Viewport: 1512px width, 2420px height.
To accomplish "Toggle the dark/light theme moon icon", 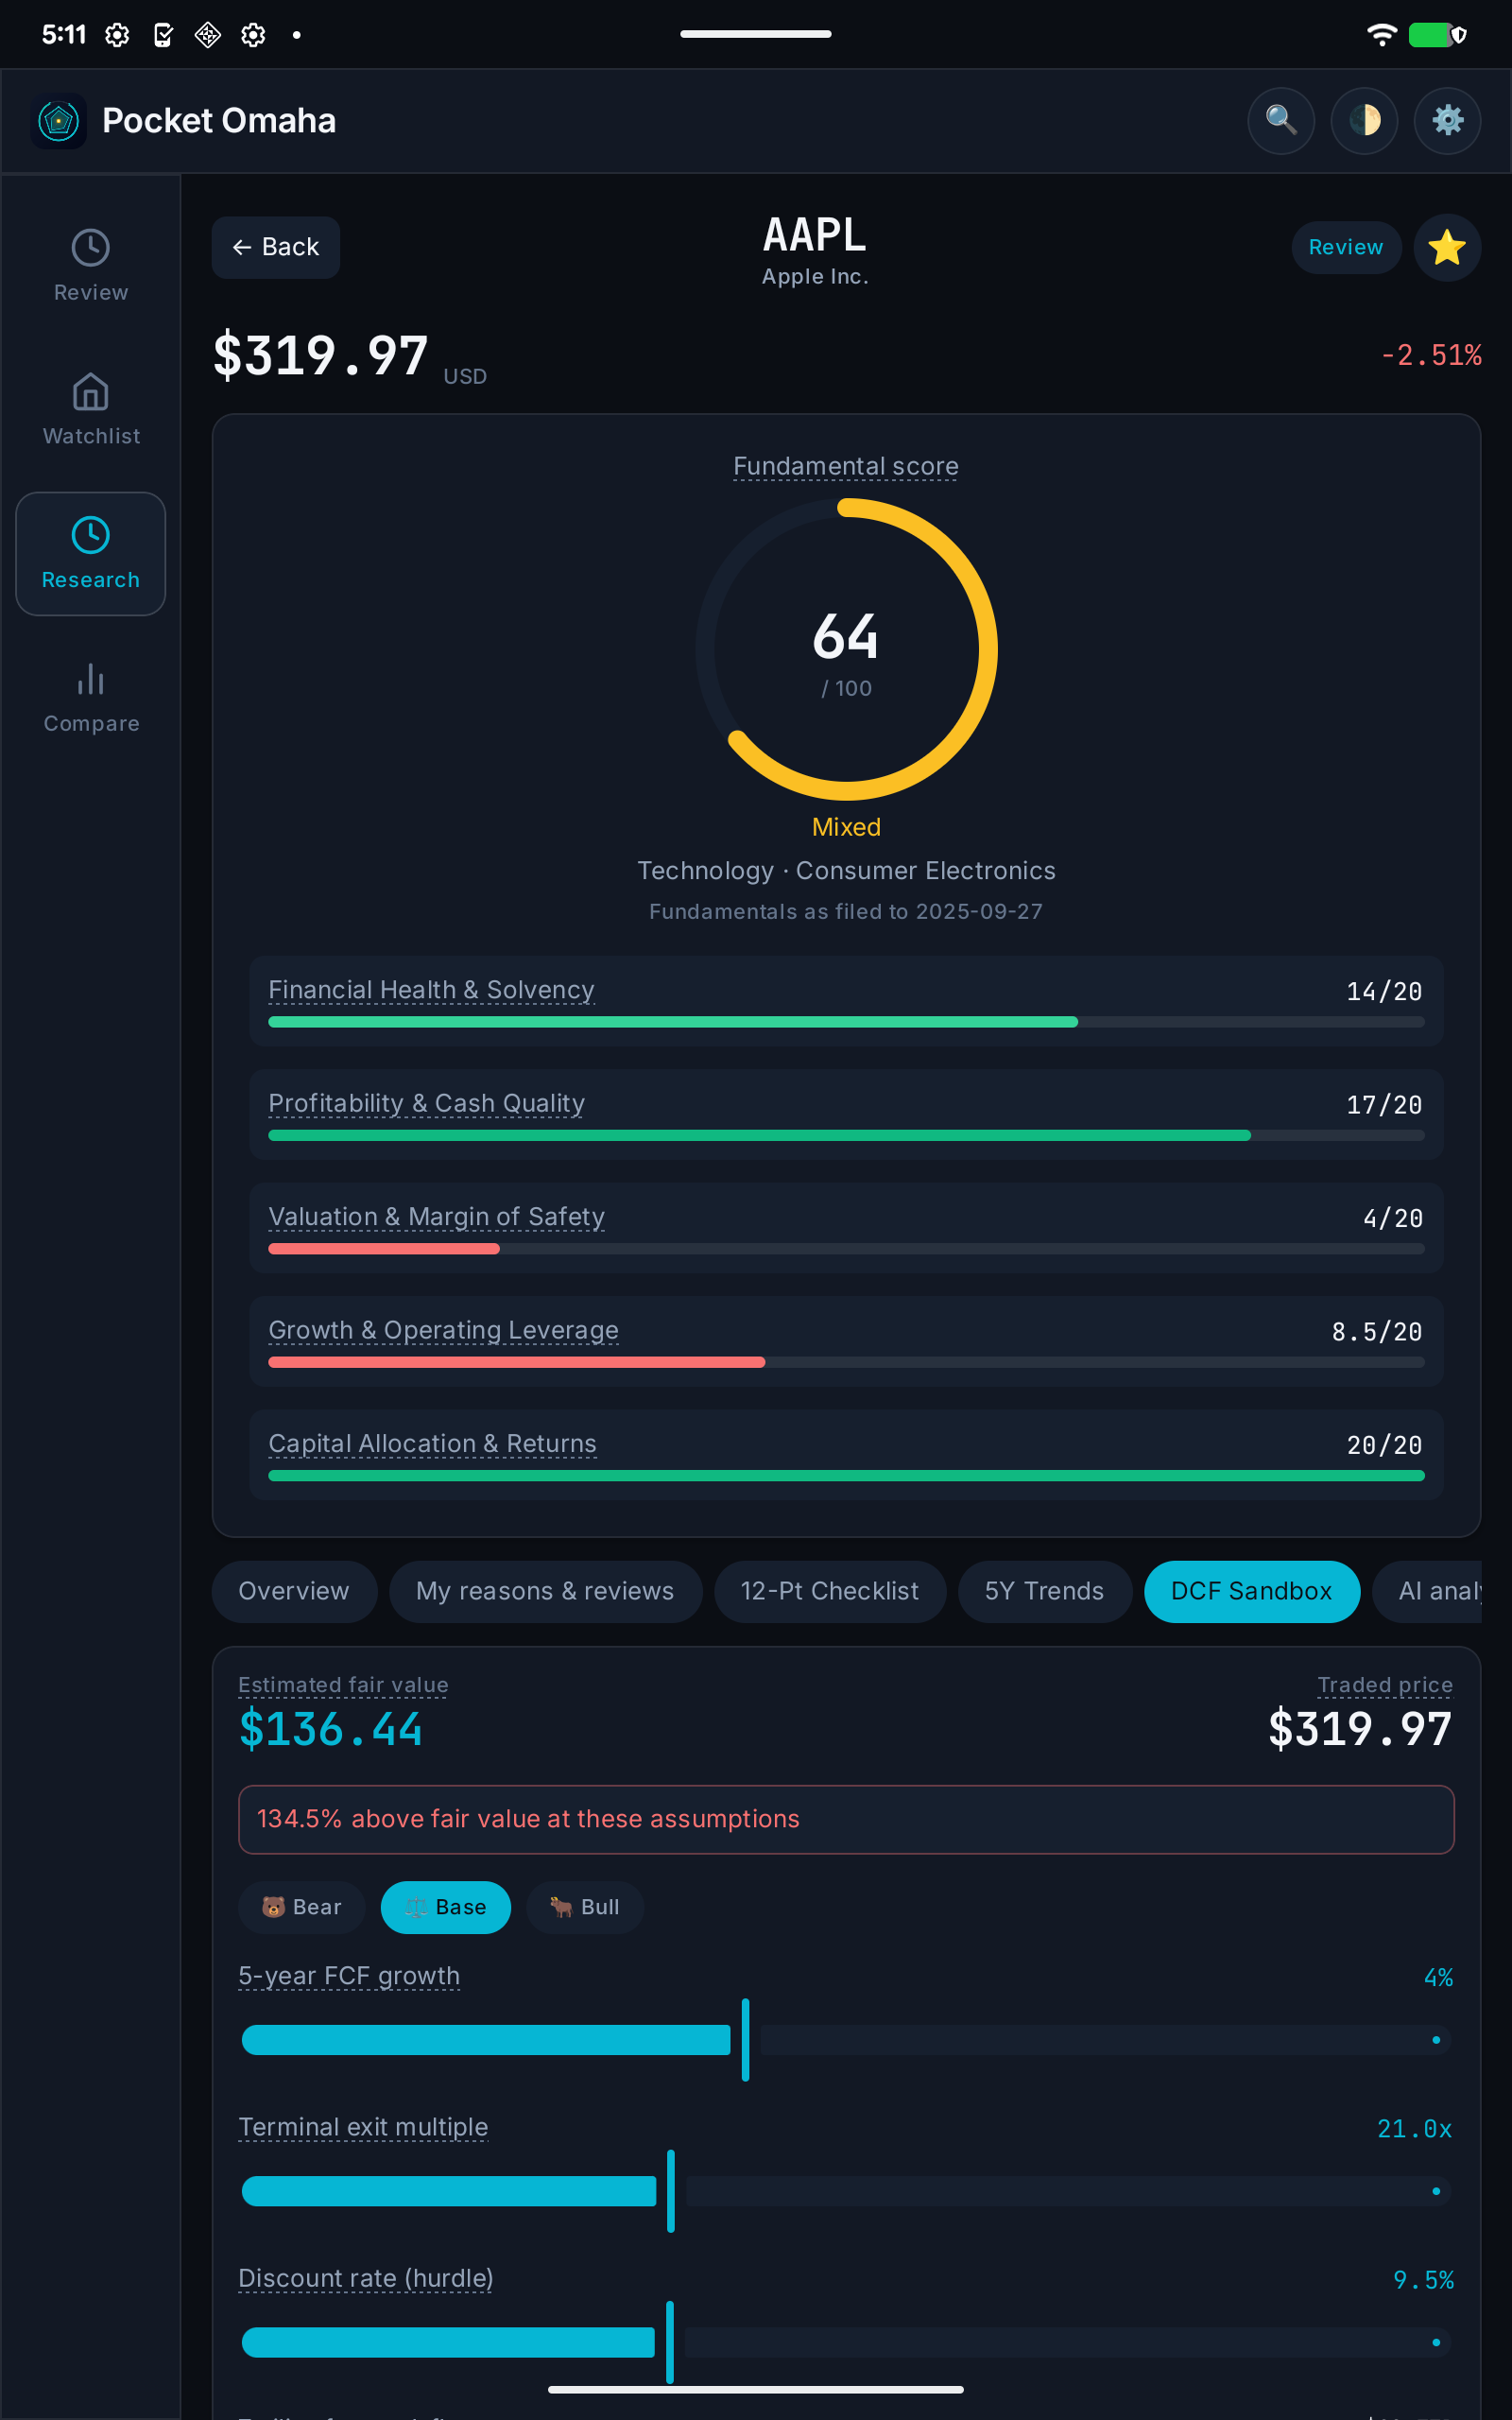I will 1364,121.
